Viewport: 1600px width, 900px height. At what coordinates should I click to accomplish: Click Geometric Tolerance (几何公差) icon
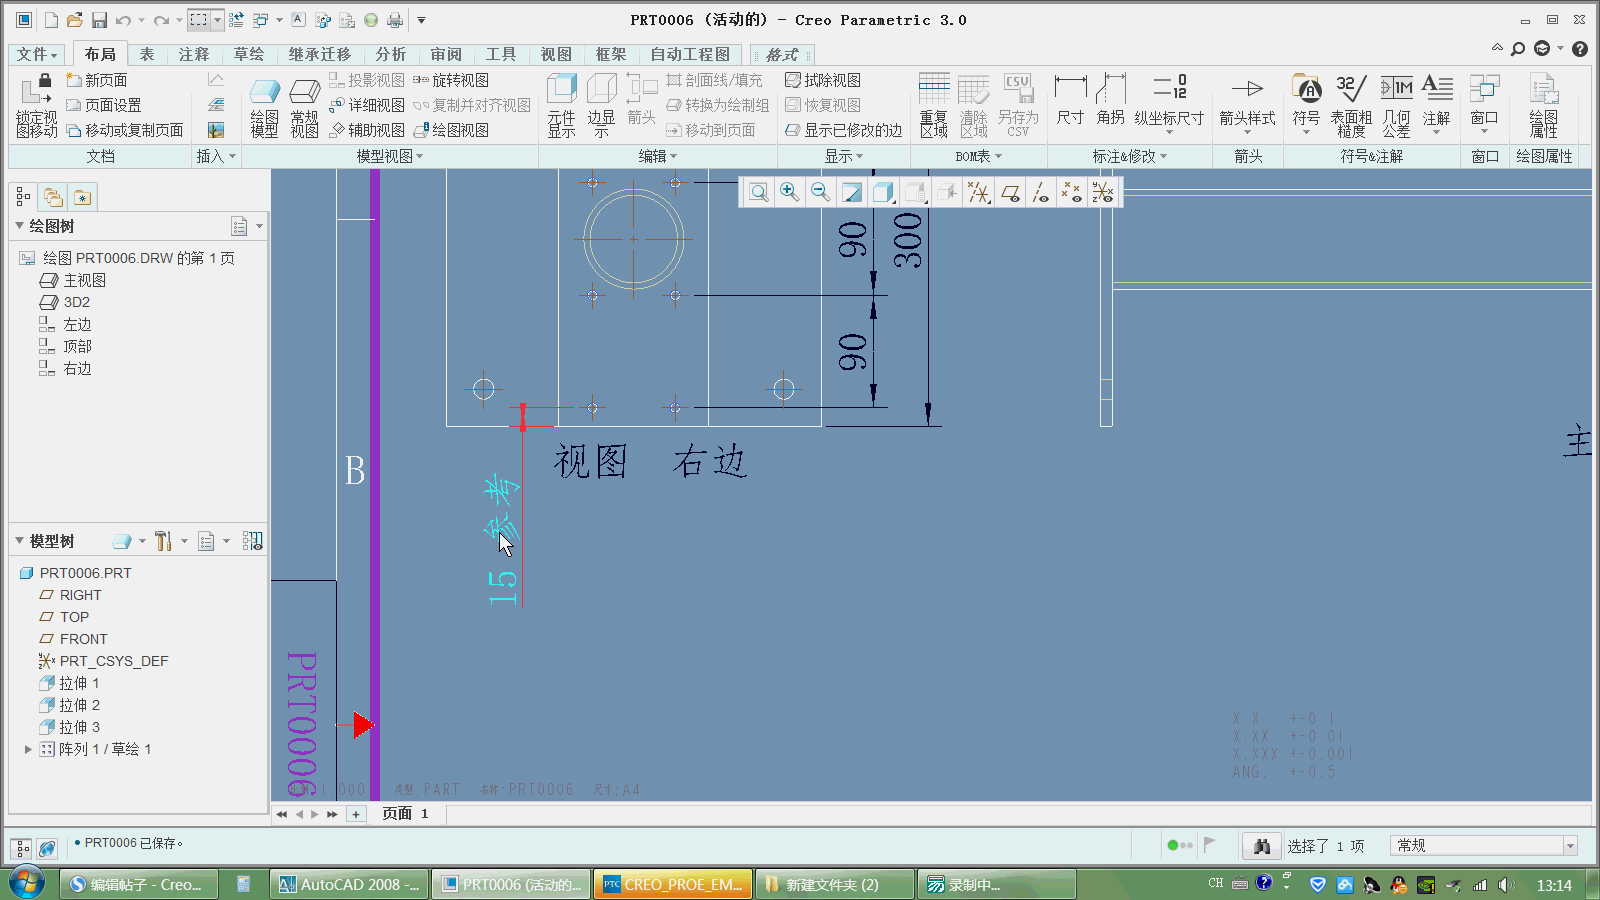pos(1396,105)
